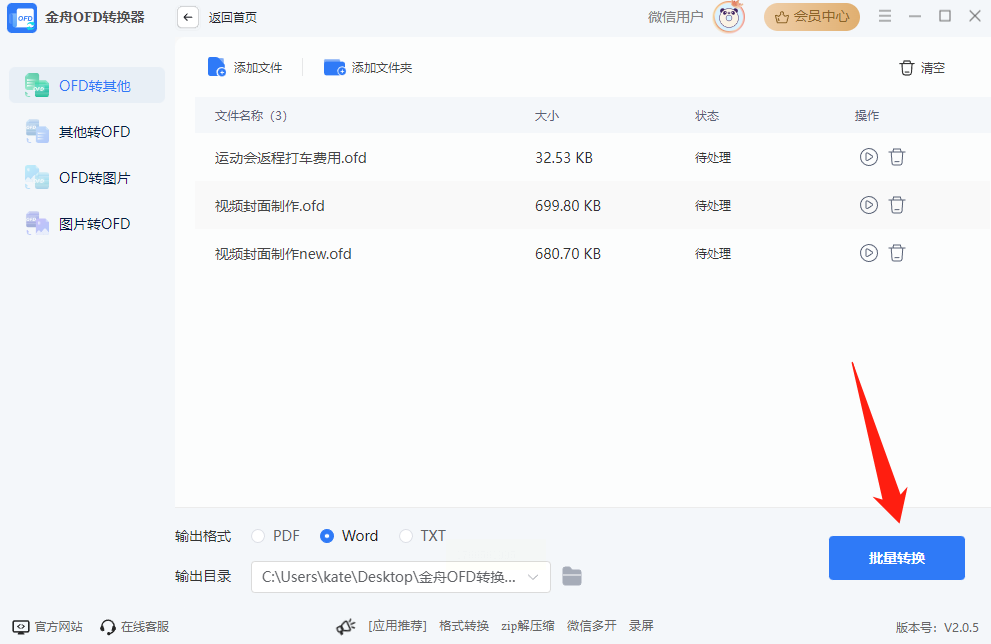Open 会员中心 member center

pos(812,17)
